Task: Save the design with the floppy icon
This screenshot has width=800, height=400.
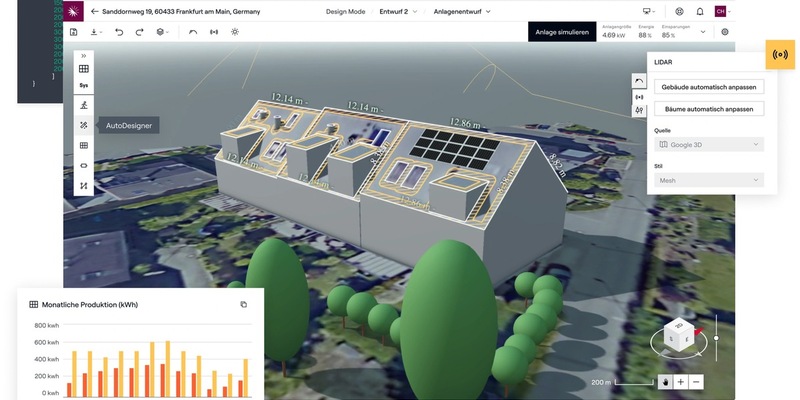Action: (73, 32)
